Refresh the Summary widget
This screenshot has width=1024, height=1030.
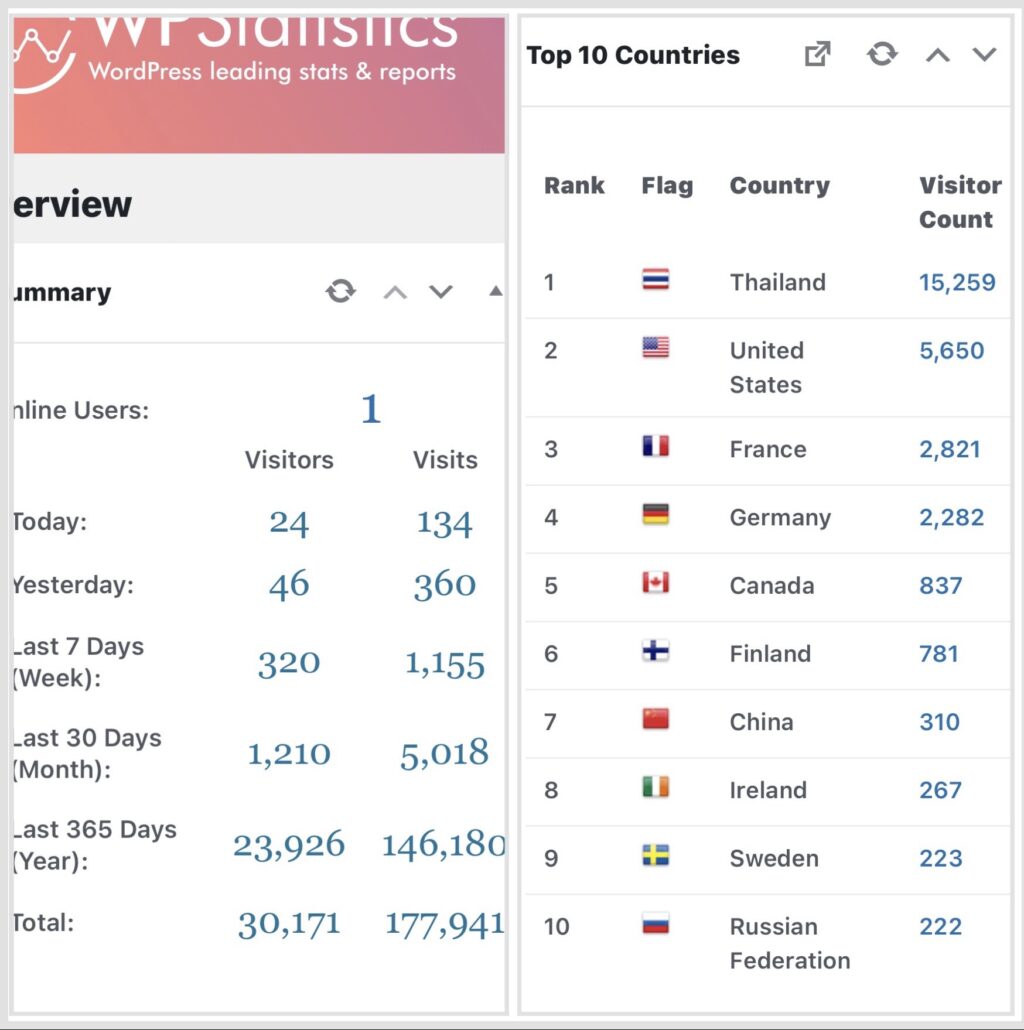[341, 291]
